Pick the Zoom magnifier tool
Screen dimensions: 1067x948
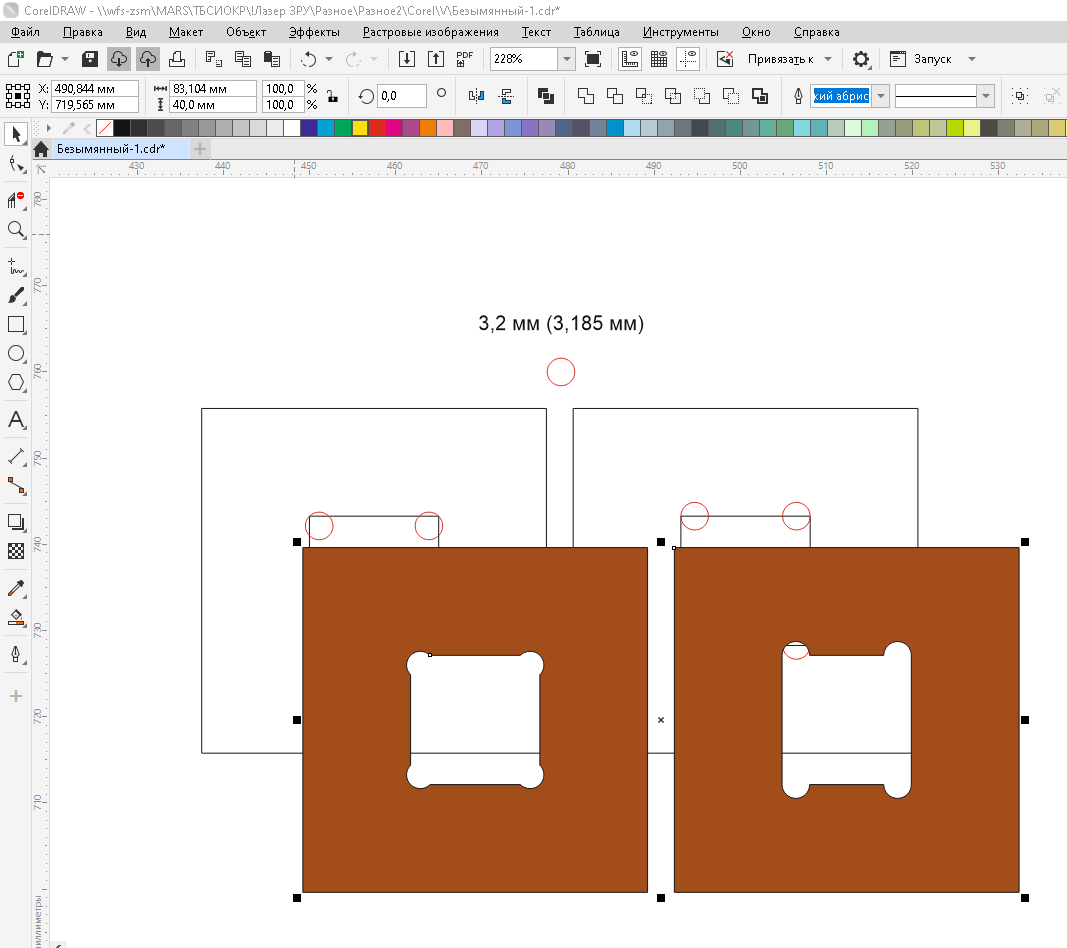pyautogui.click(x=16, y=230)
